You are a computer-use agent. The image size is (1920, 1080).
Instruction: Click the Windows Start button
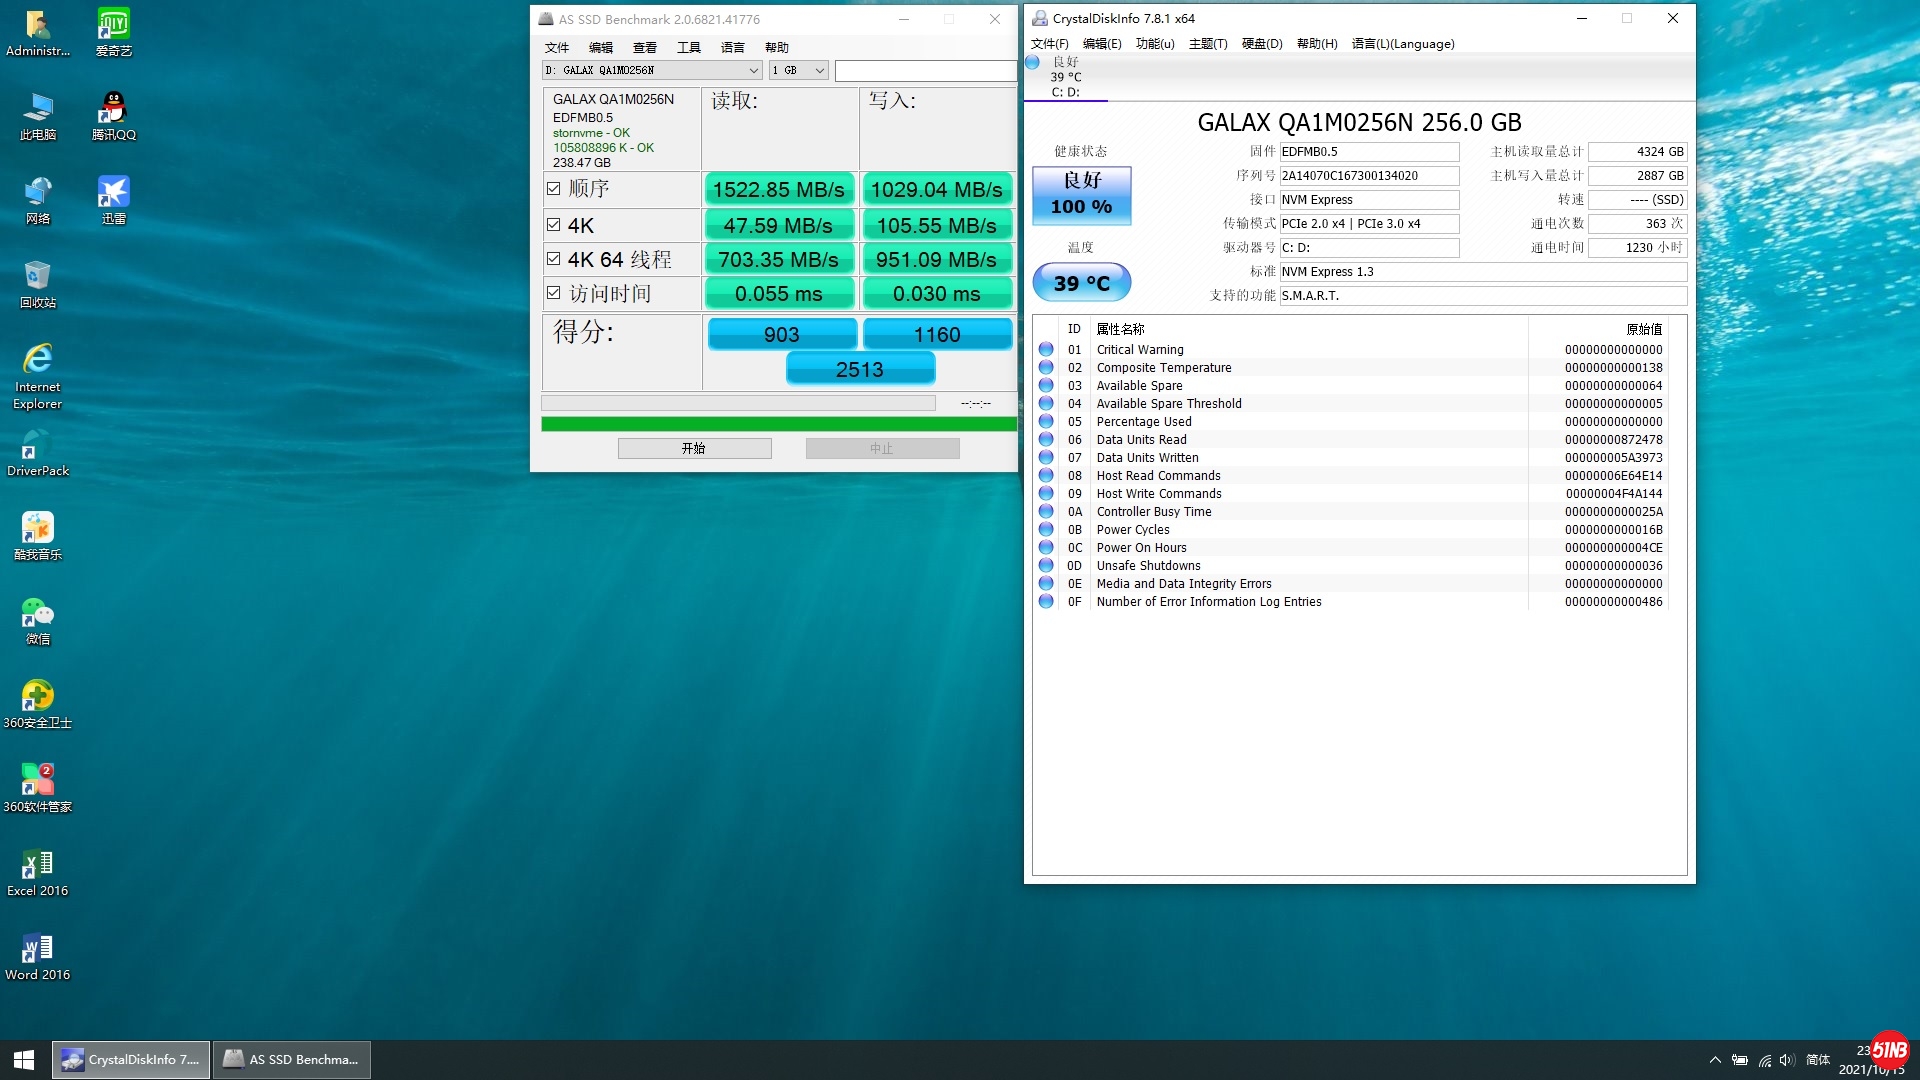(24, 1059)
